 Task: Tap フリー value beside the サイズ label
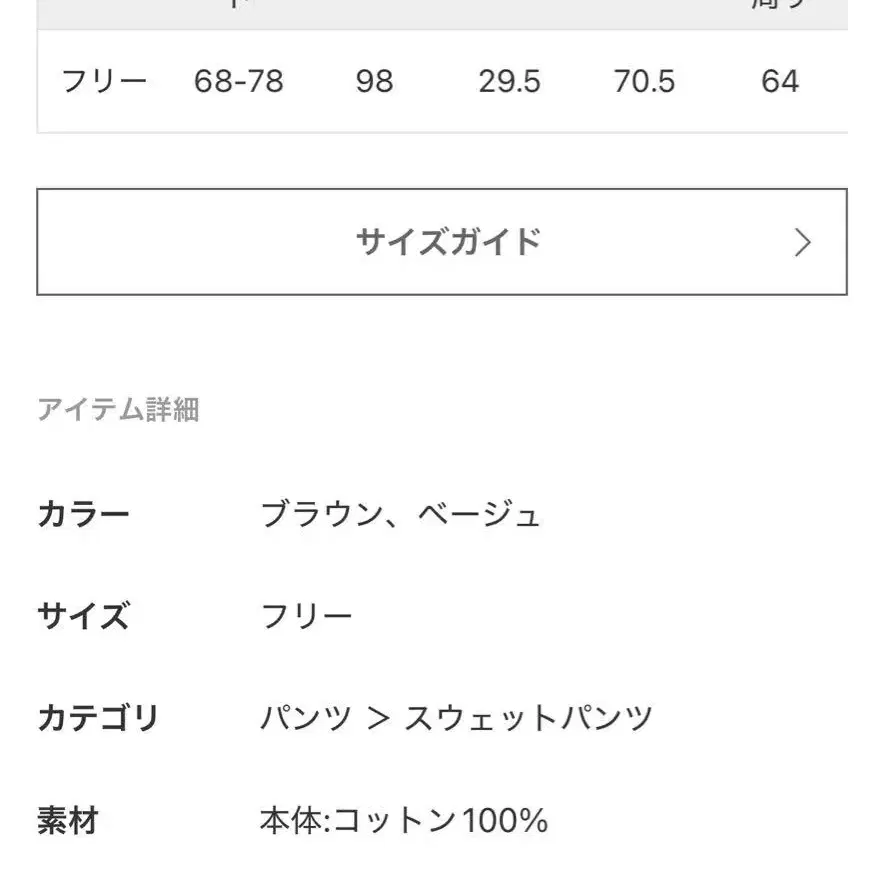coord(306,616)
